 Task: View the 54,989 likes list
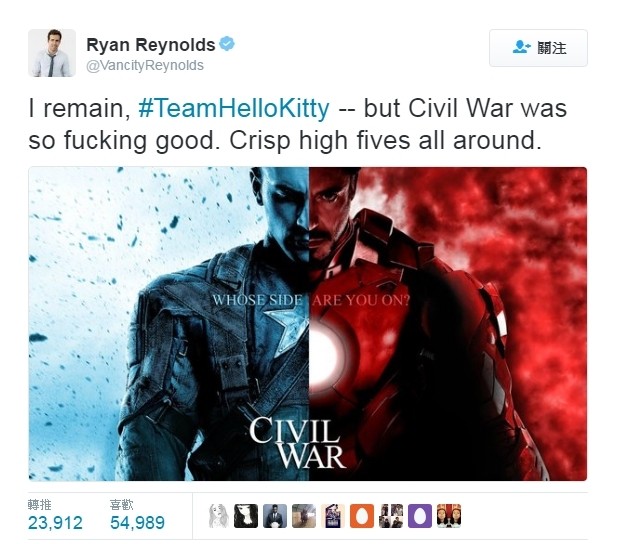[x=138, y=523]
